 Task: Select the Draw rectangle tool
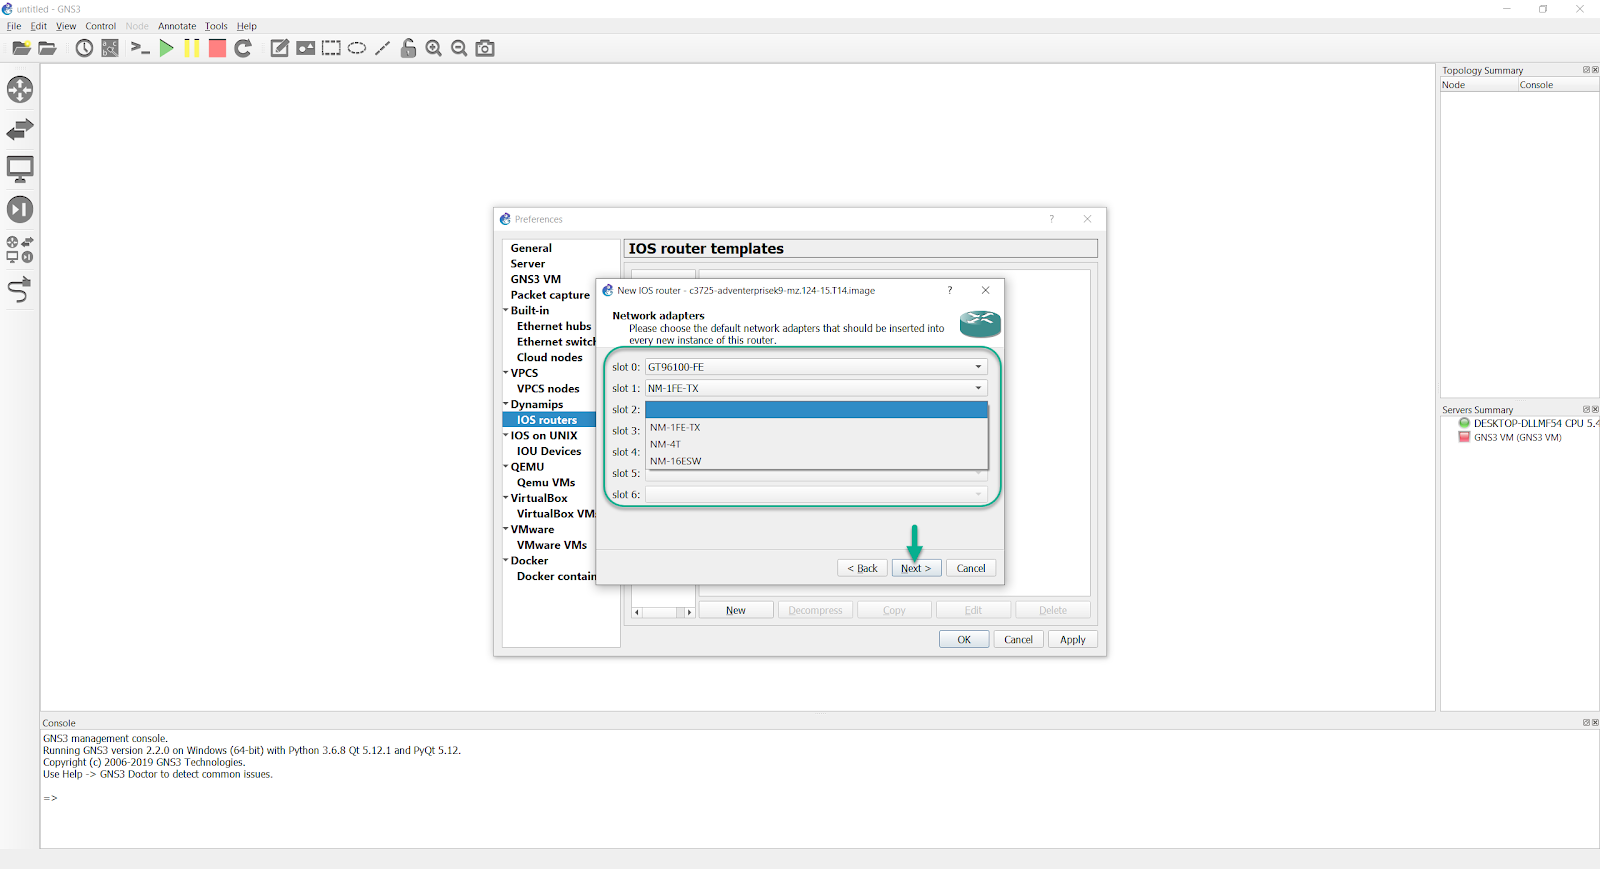pos(331,48)
